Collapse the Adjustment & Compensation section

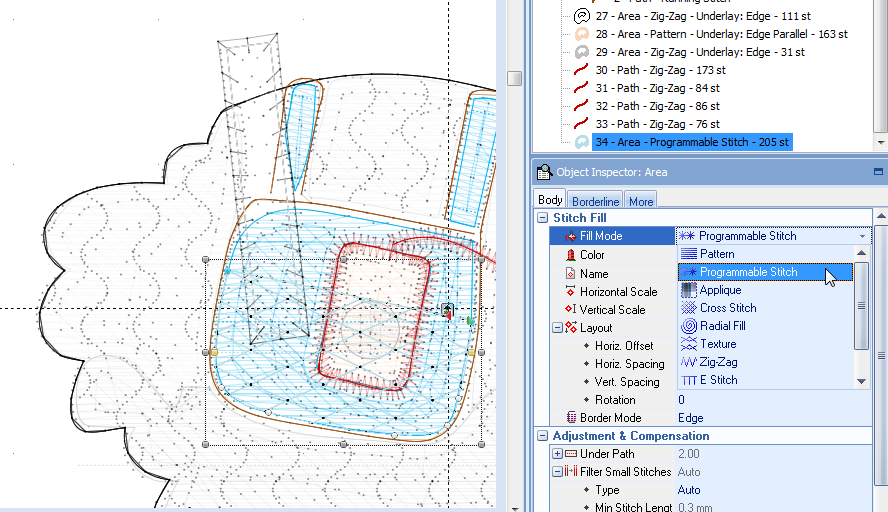(x=543, y=436)
